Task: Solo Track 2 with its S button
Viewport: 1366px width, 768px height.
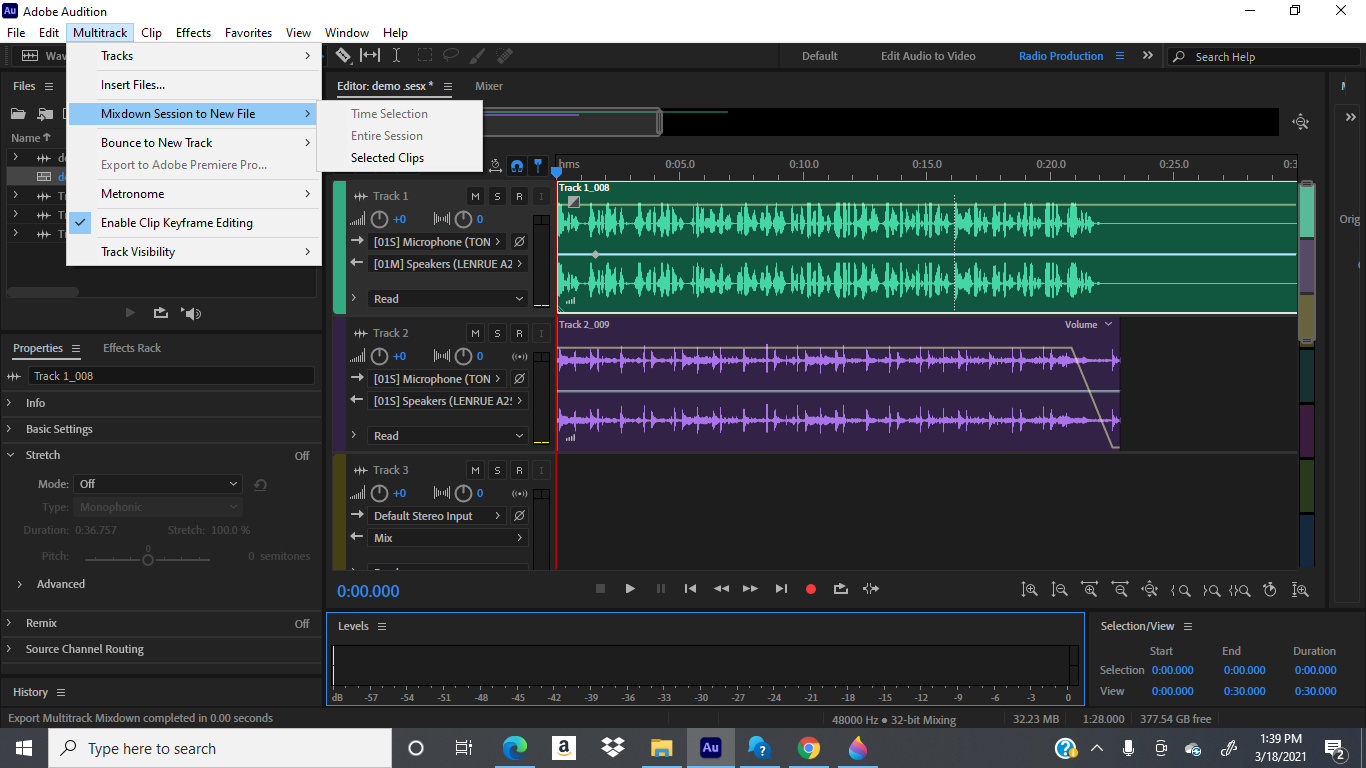Action: pos(497,333)
